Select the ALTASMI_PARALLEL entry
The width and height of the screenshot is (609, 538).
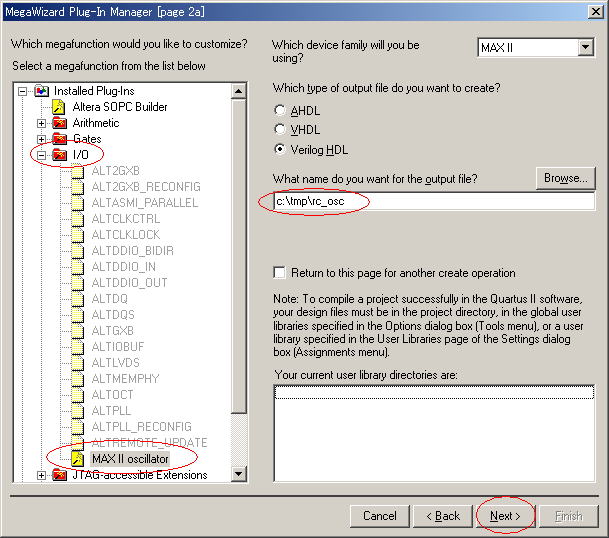pyautogui.click(x=145, y=203)
